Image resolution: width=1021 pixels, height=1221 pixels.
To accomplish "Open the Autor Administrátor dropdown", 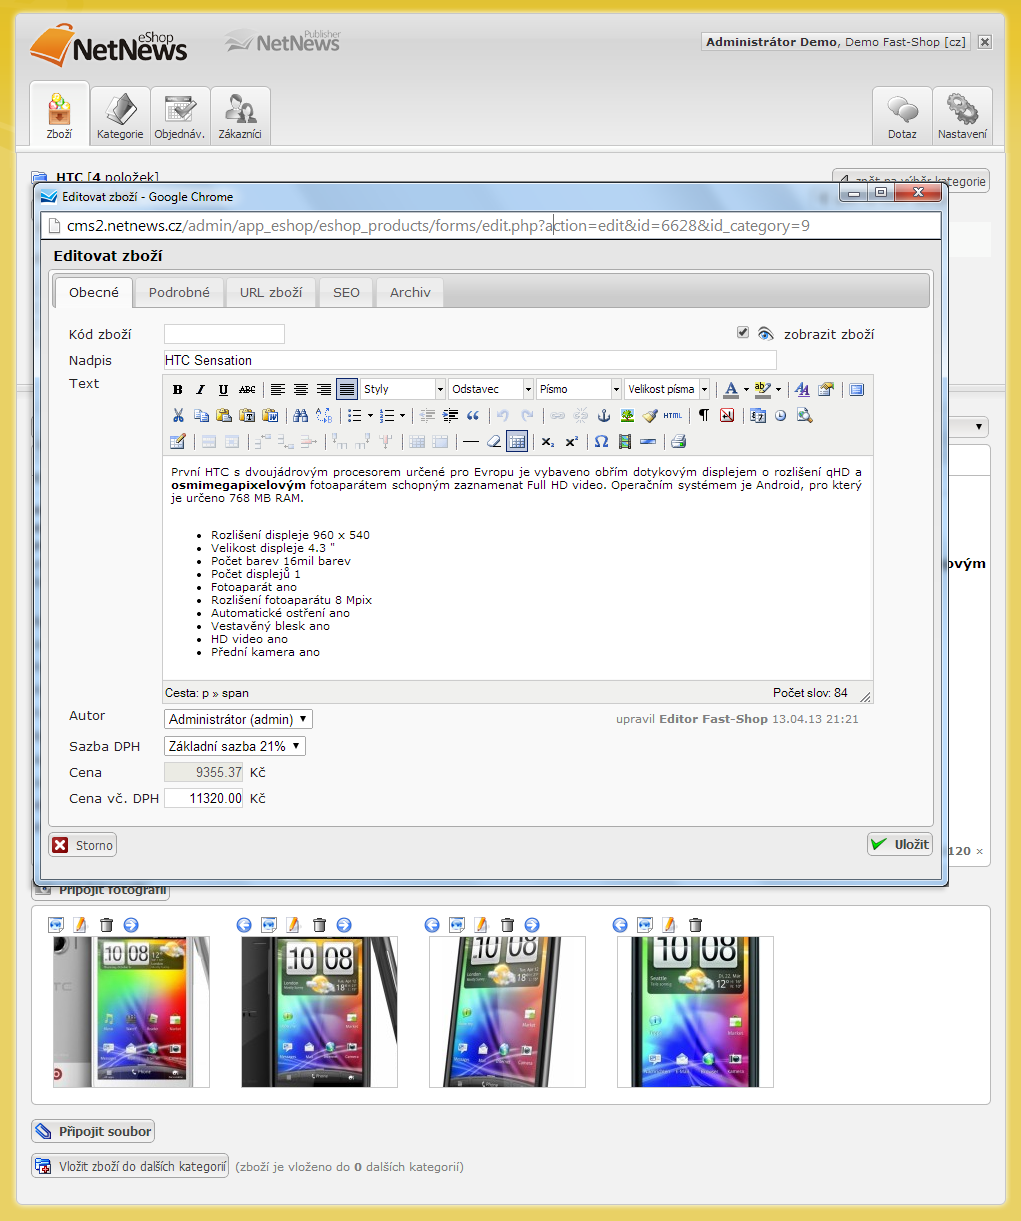I will click(238, 719).
